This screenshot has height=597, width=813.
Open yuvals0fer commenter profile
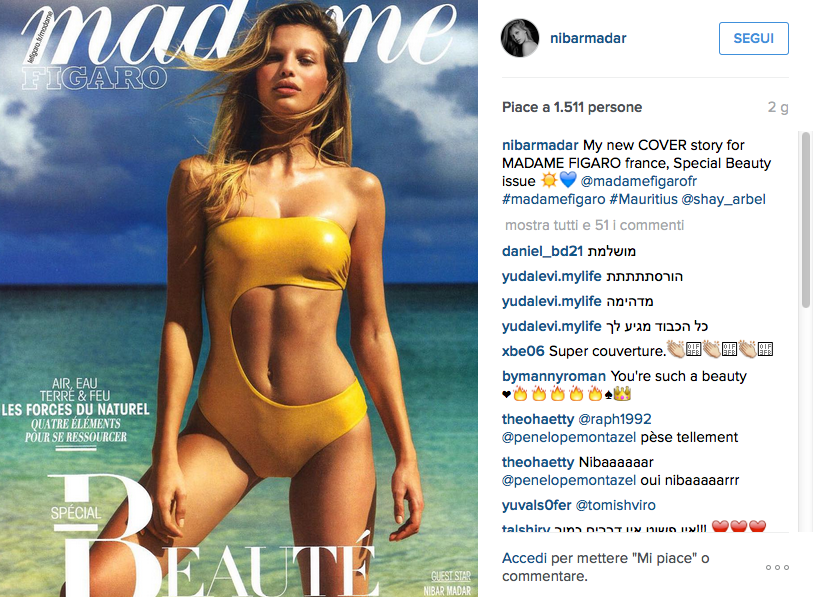coord(537,505)
